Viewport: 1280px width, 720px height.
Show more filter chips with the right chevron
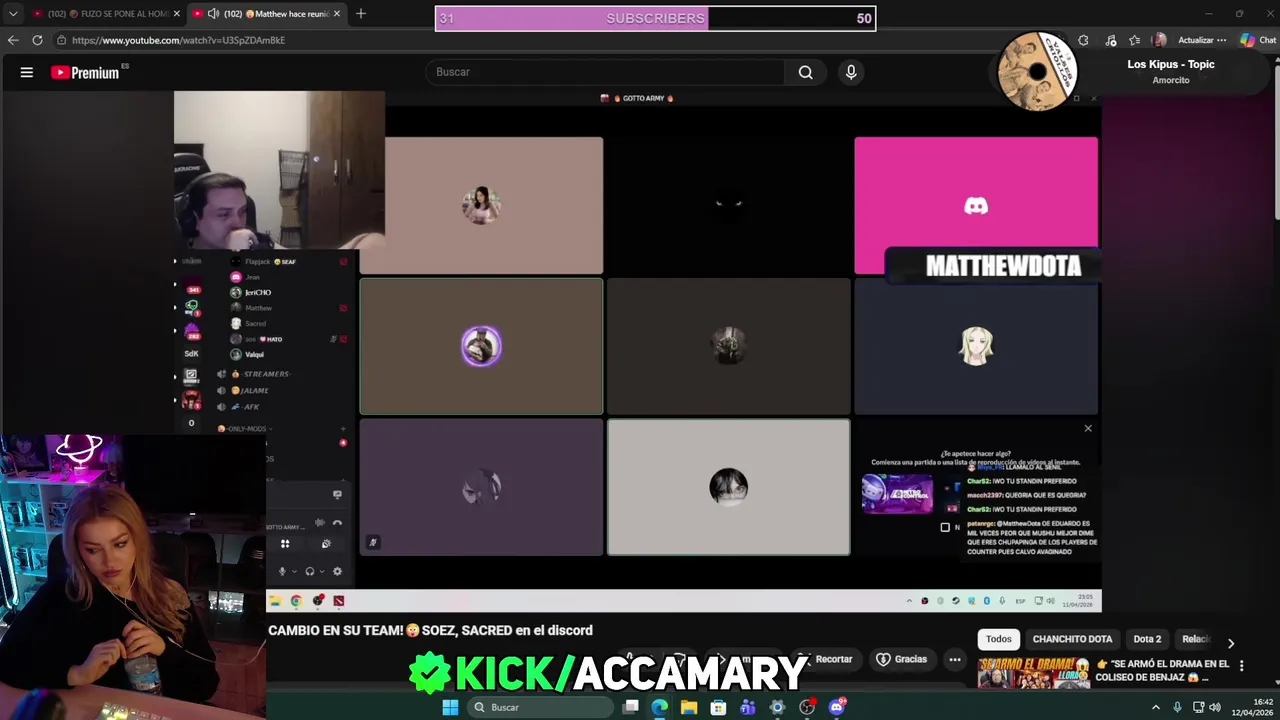tap(1230, 643)
